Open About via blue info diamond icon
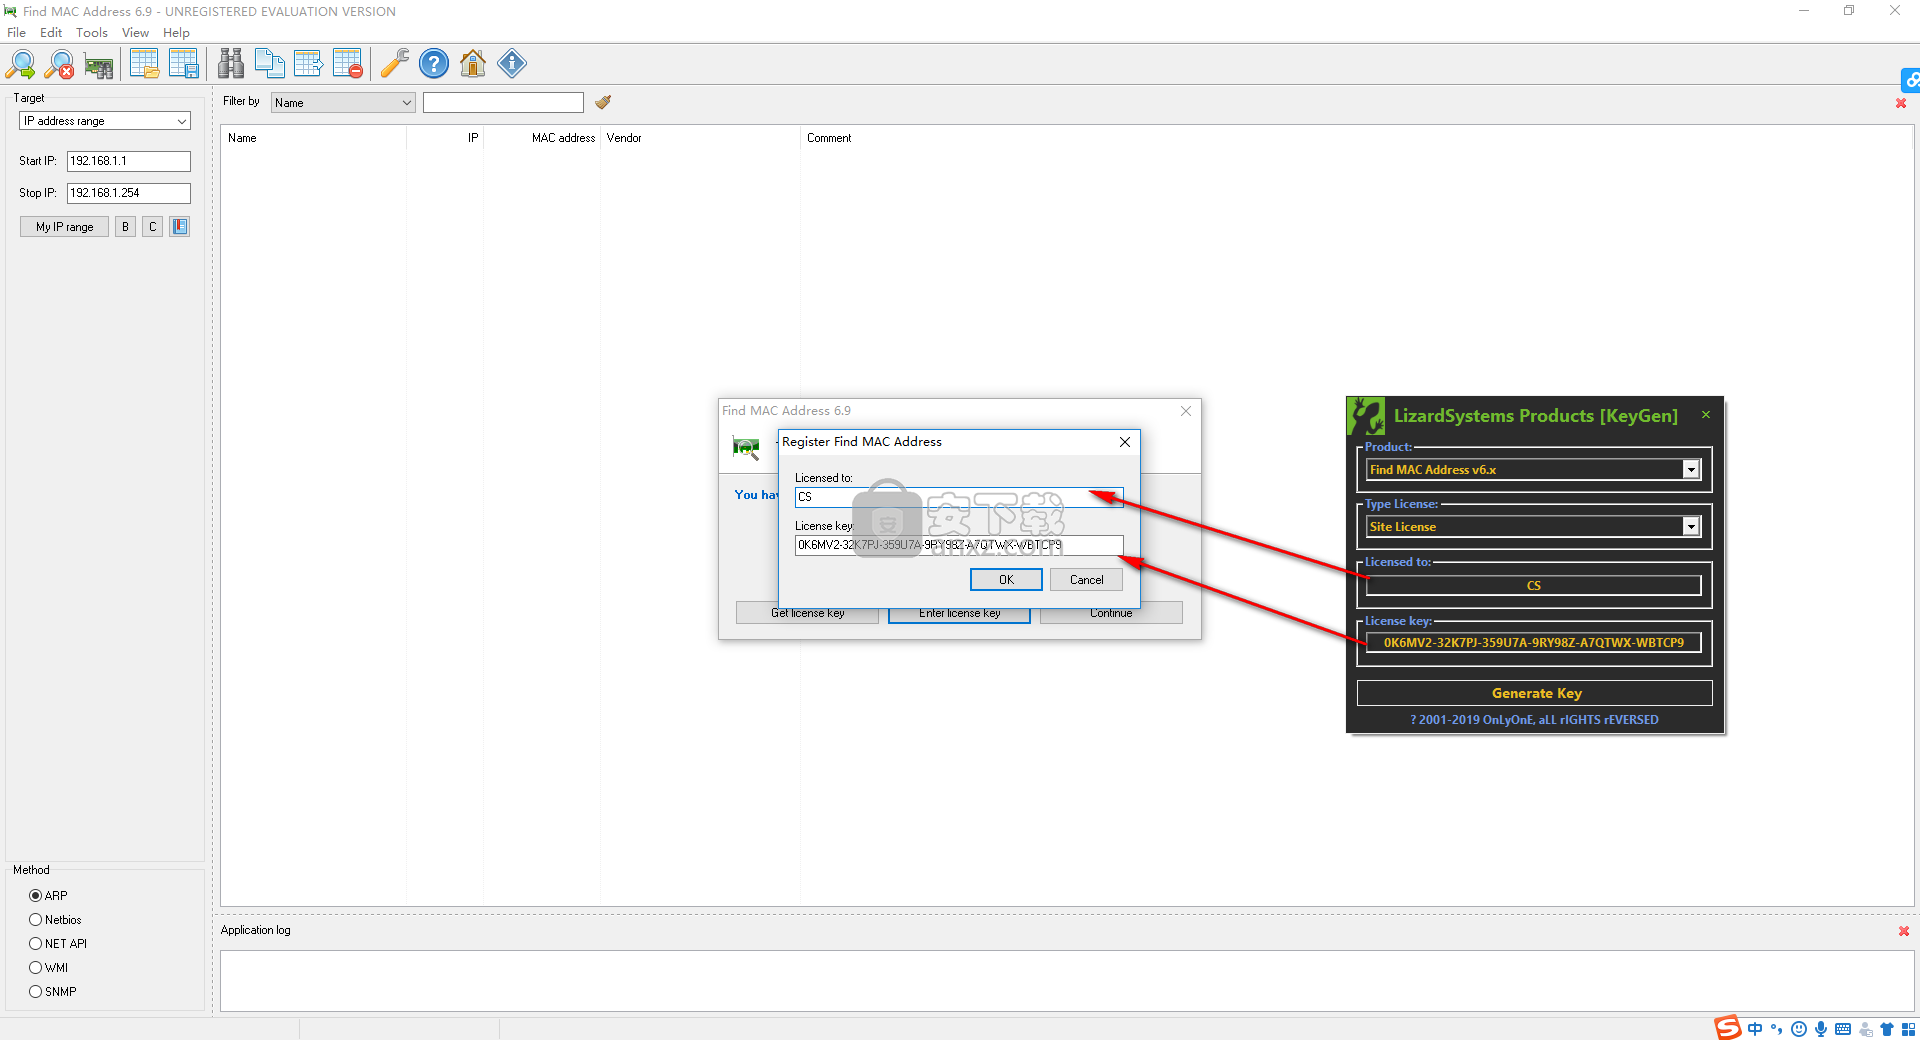1920x1040 pixels. (512, 64)
